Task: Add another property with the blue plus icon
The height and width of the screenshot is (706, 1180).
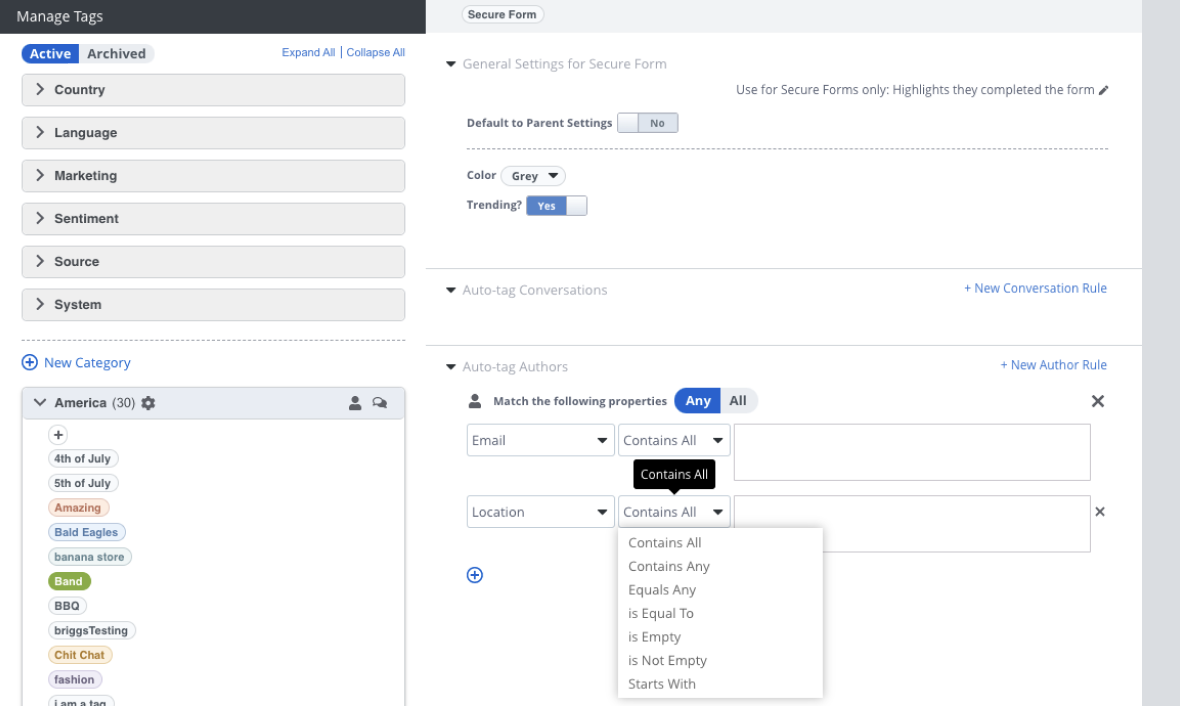Action: [475, 575]
